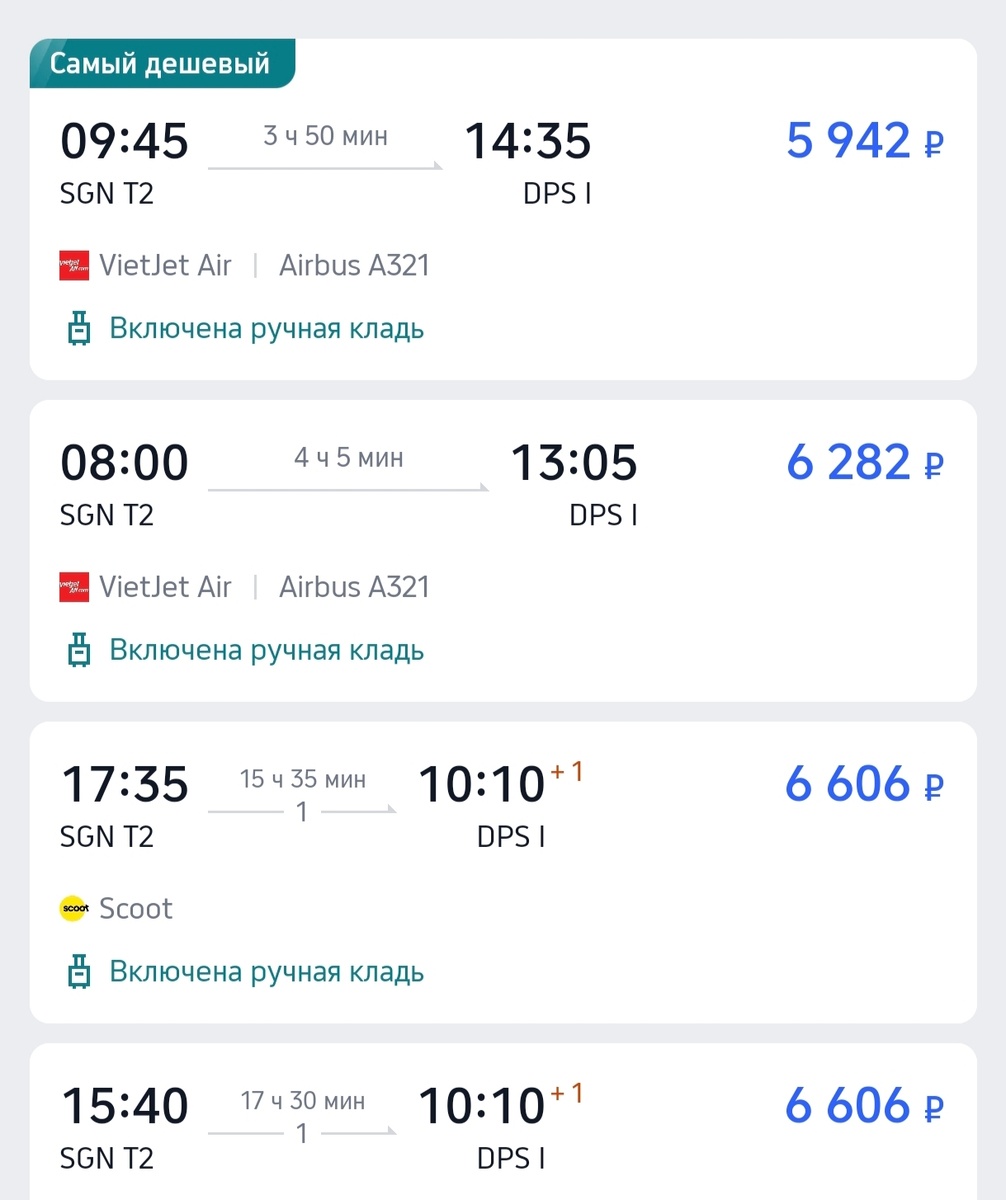Select the 6 606 ₽ Scoot price

click(864, 784)
